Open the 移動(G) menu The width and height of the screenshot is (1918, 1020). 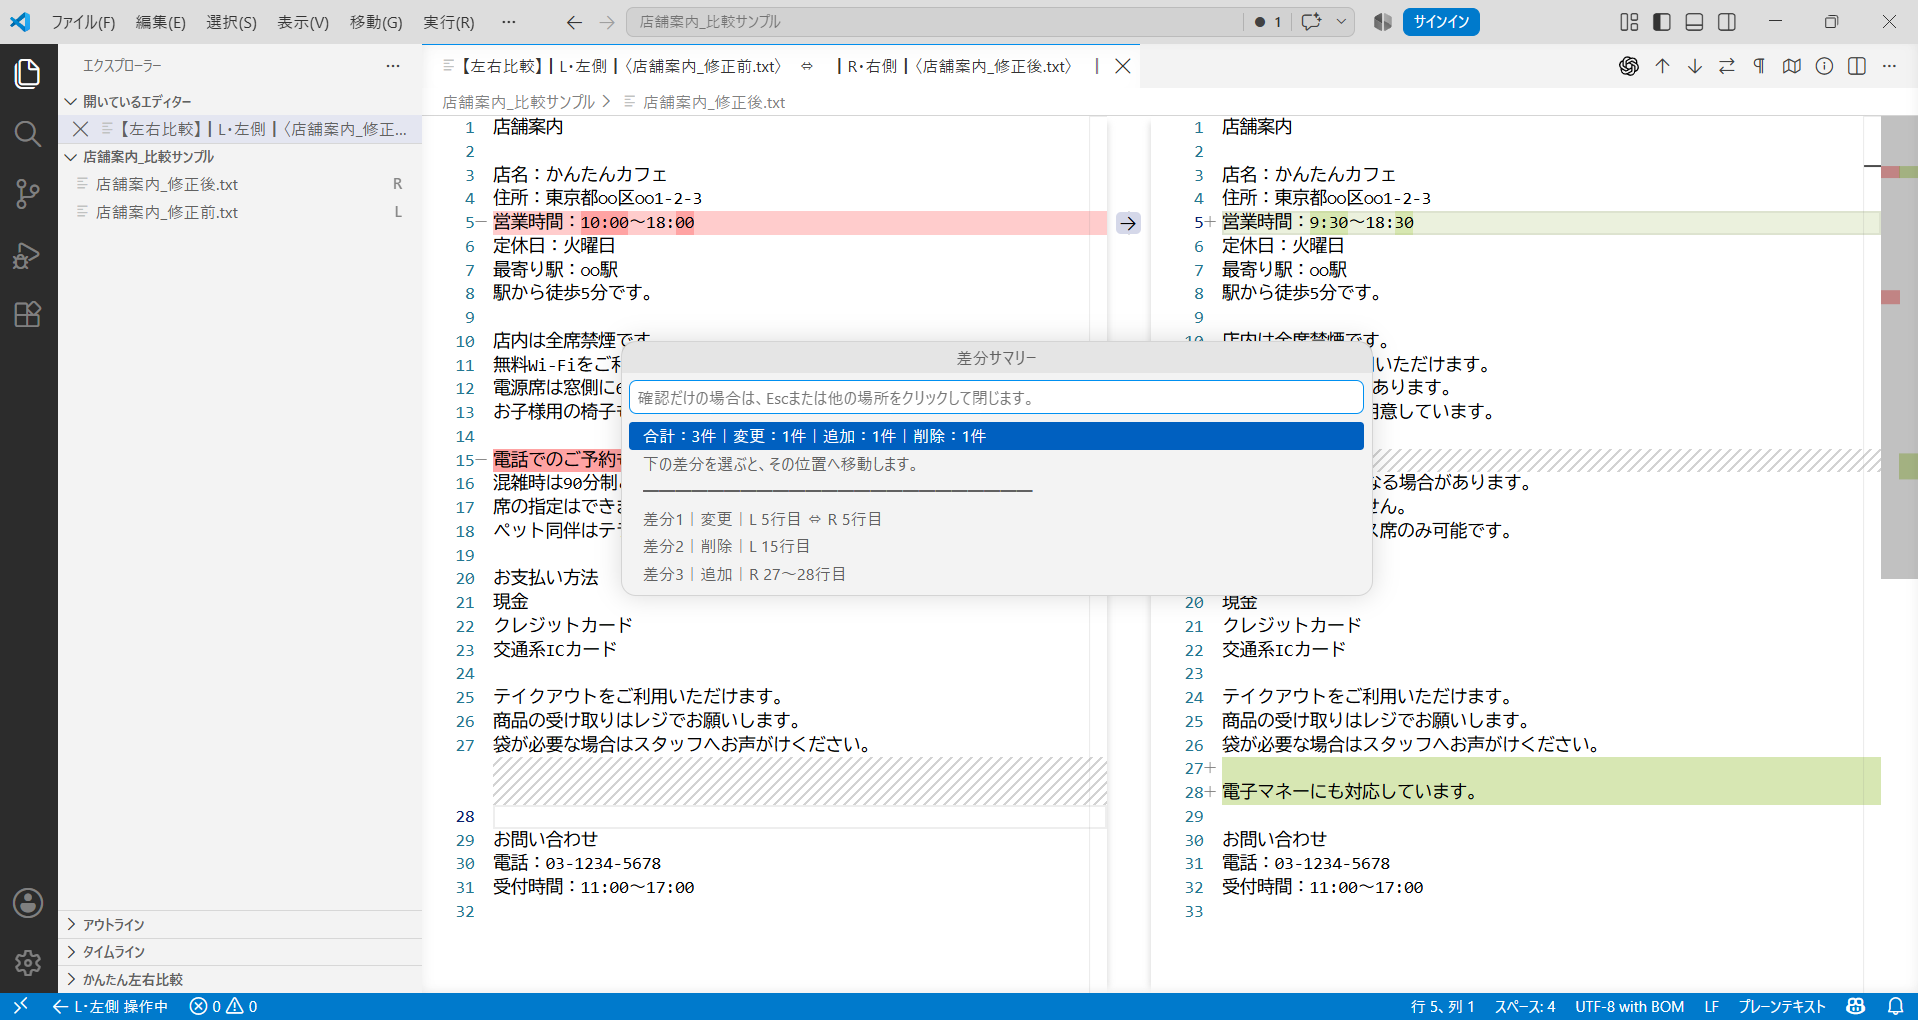[x=376, y=22]
